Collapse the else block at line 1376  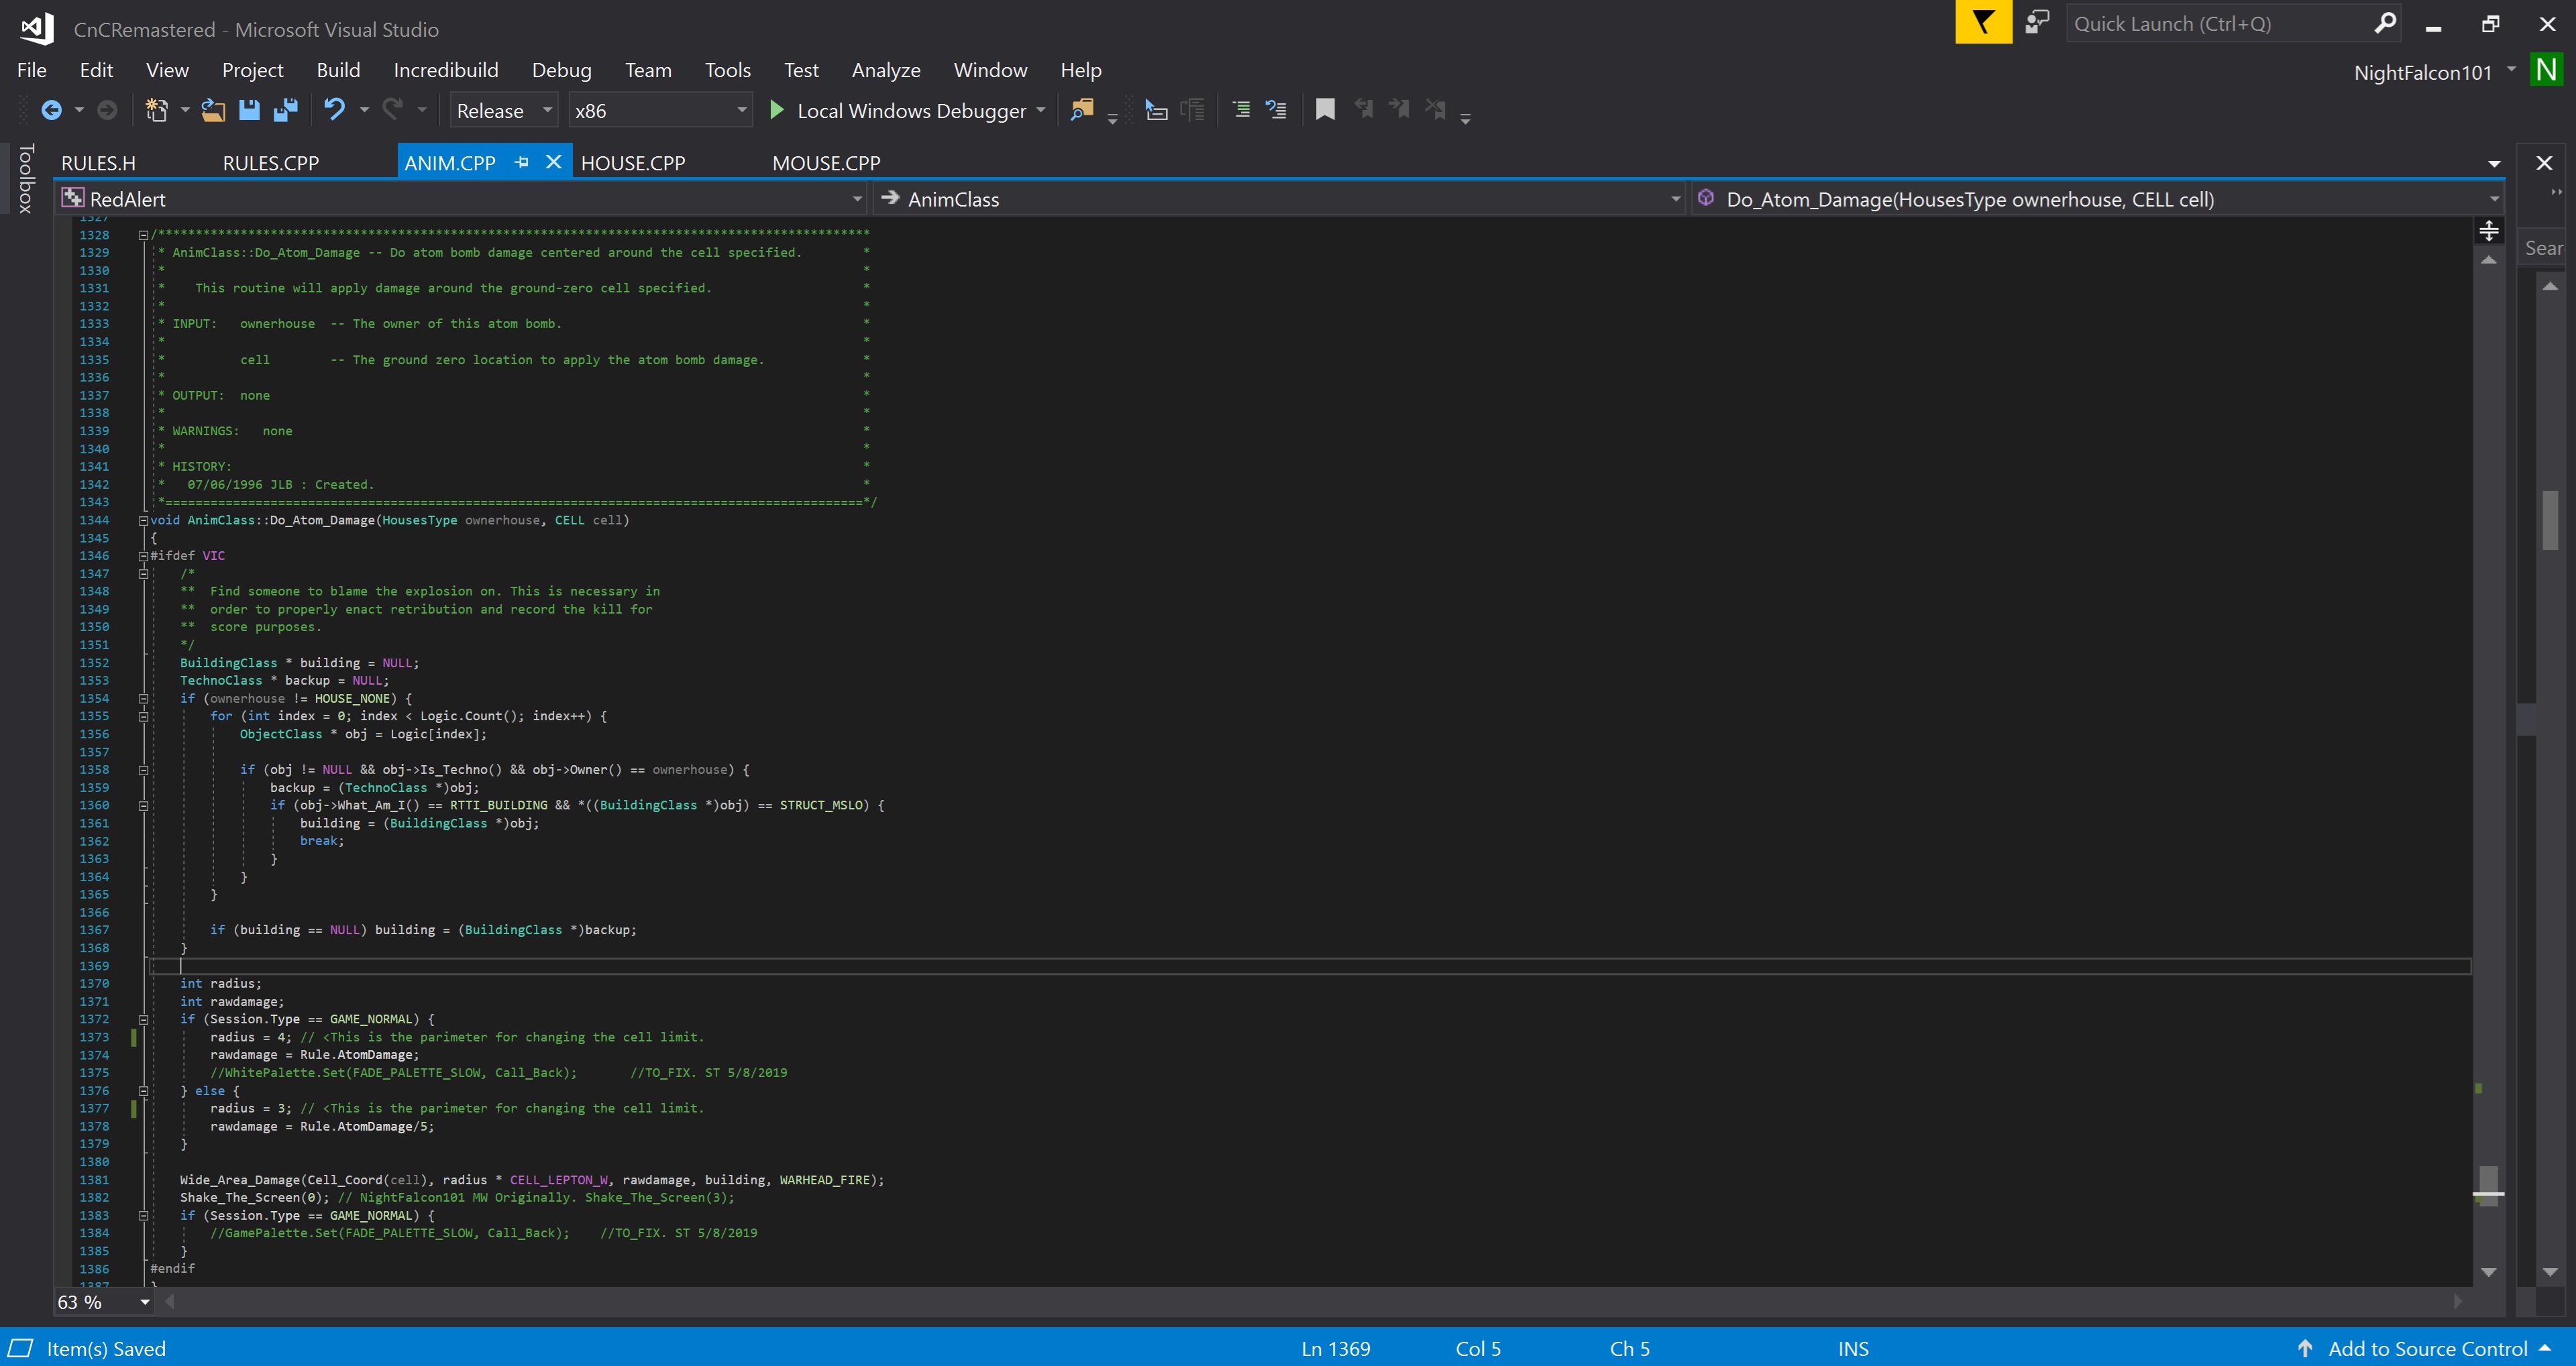143,1091
